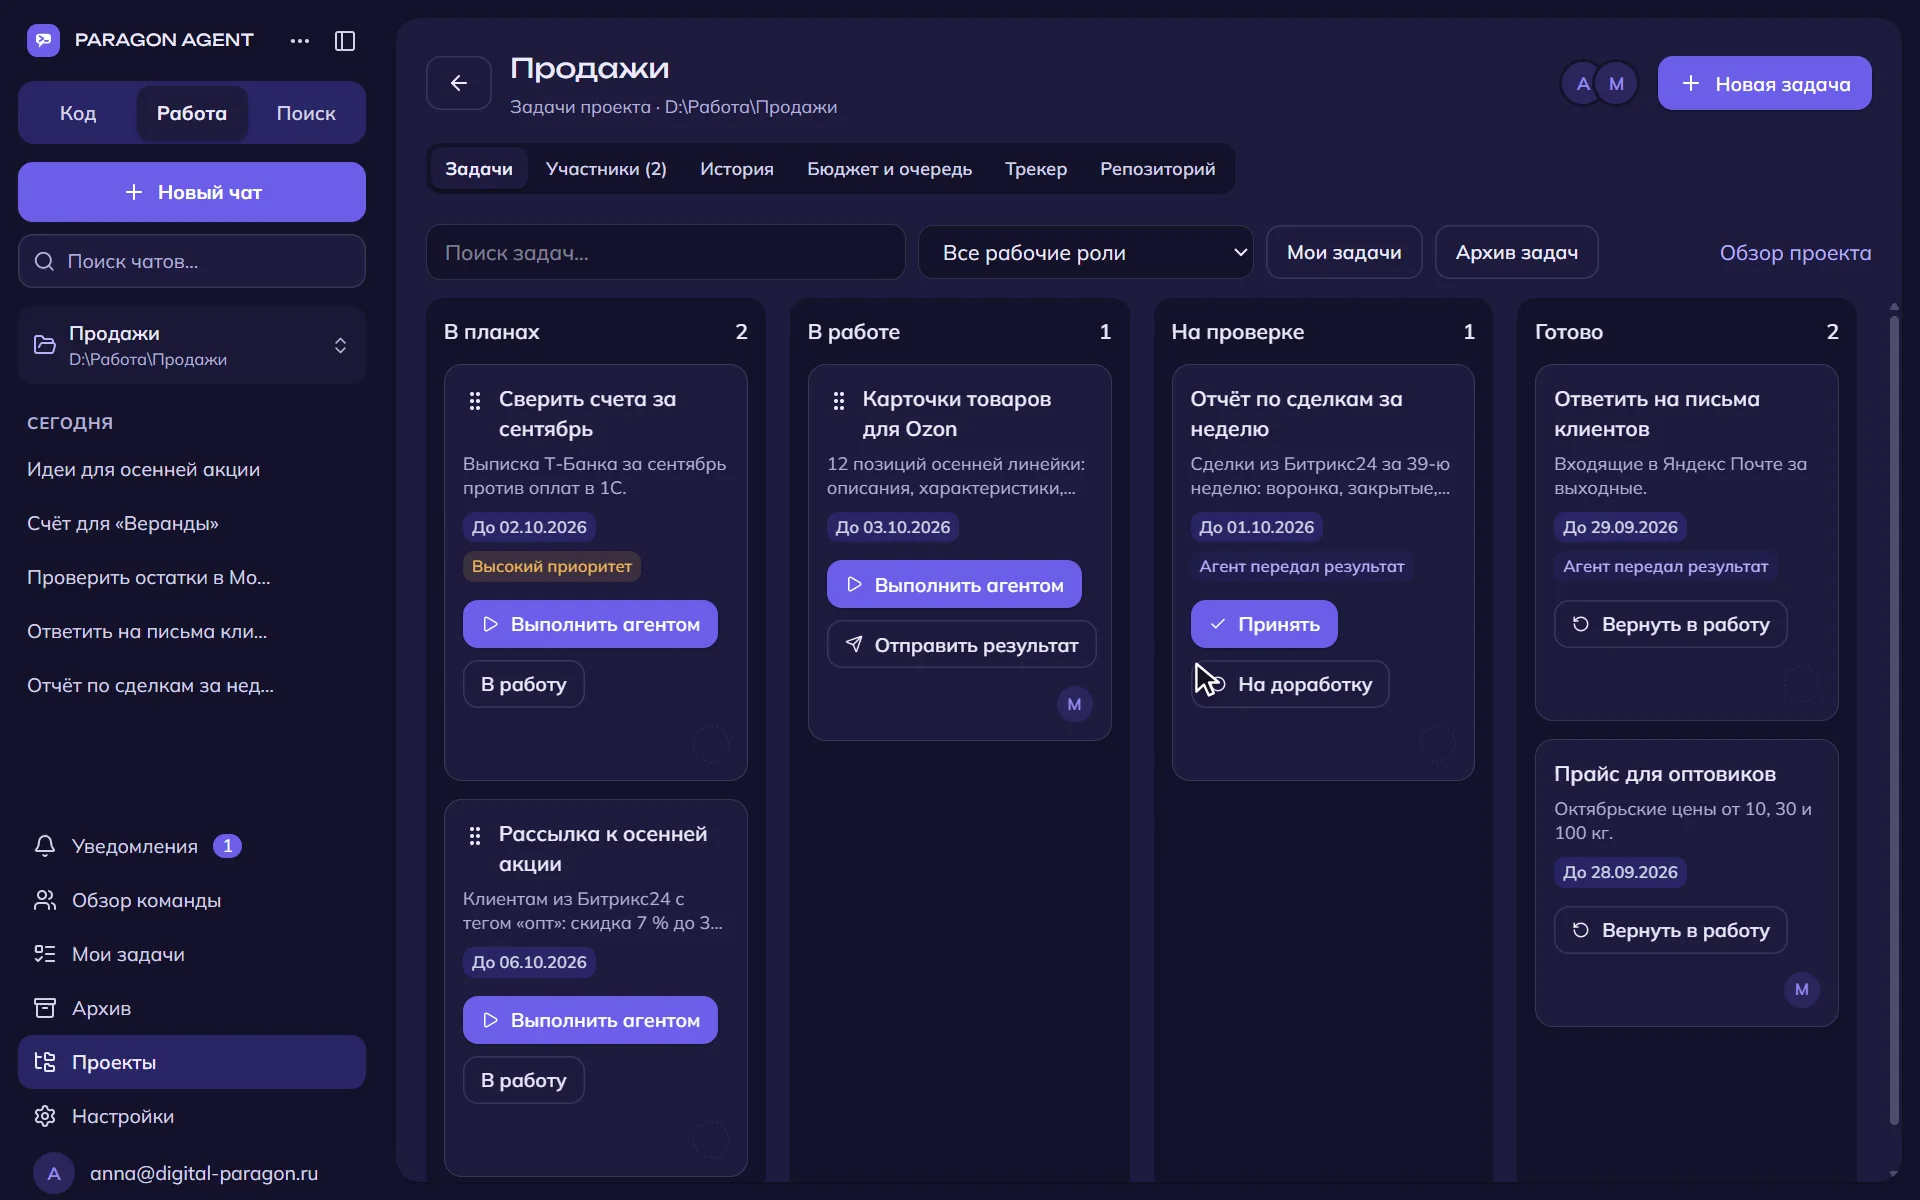The height and width of the screenshot is (1200, 1920).
Task: Open the Все рабочие роли dropdown
Action: tap(1085, 253)
